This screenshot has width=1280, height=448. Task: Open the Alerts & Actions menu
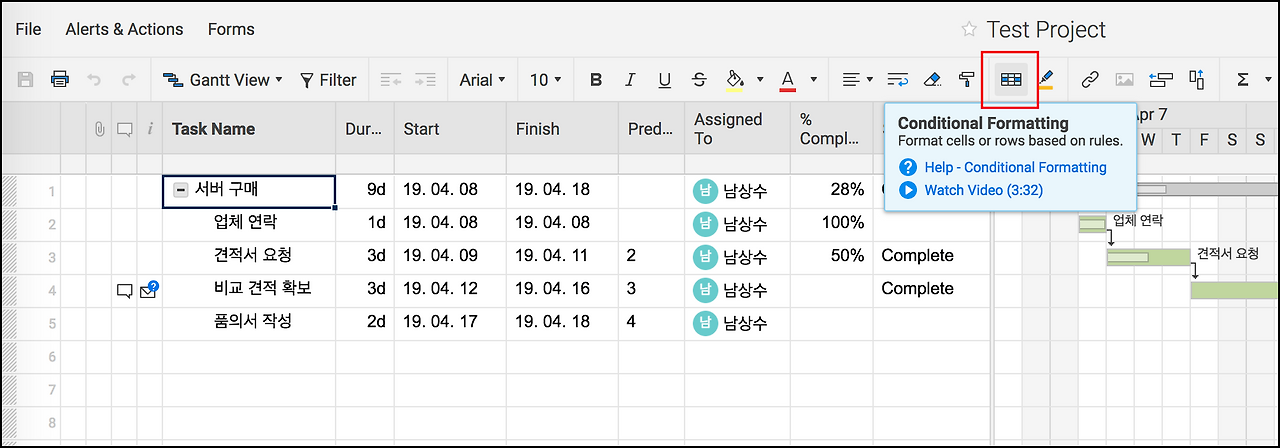[124, 29]
